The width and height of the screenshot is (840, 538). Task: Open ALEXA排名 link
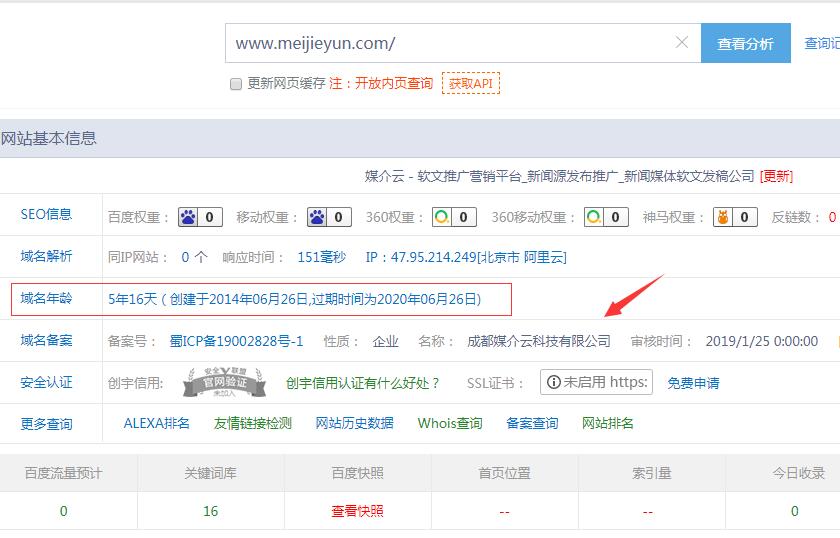click(156, 423)
